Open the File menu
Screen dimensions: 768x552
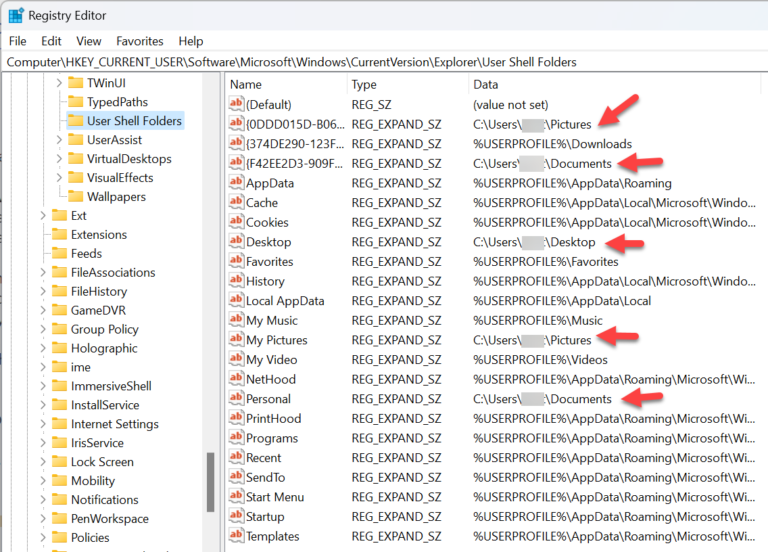click(18, 41)
